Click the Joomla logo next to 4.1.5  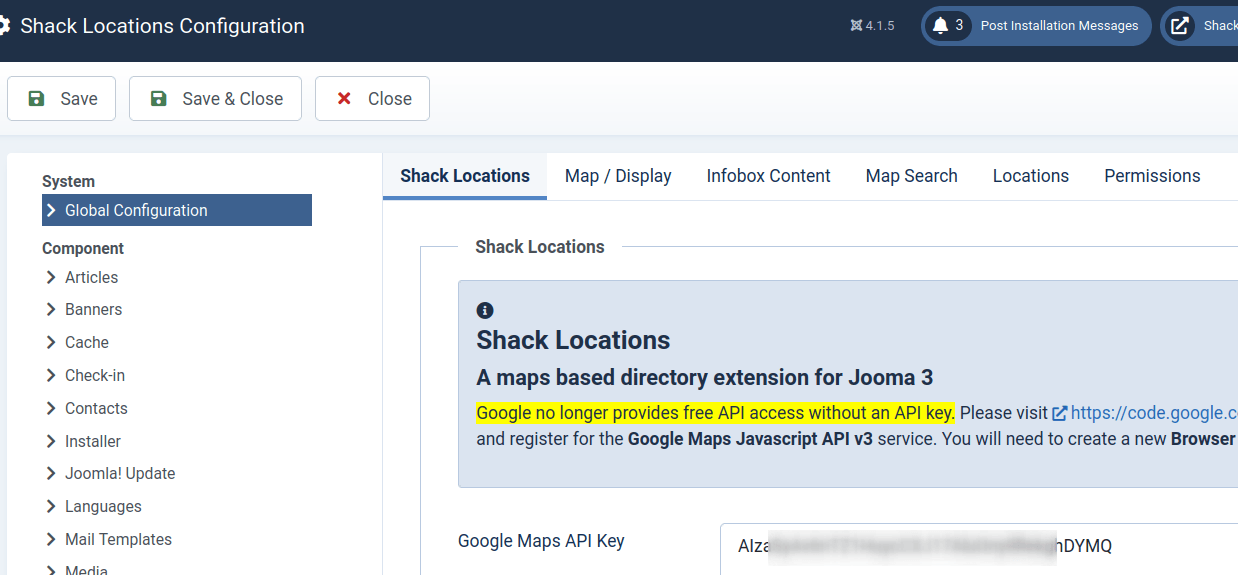856,26
